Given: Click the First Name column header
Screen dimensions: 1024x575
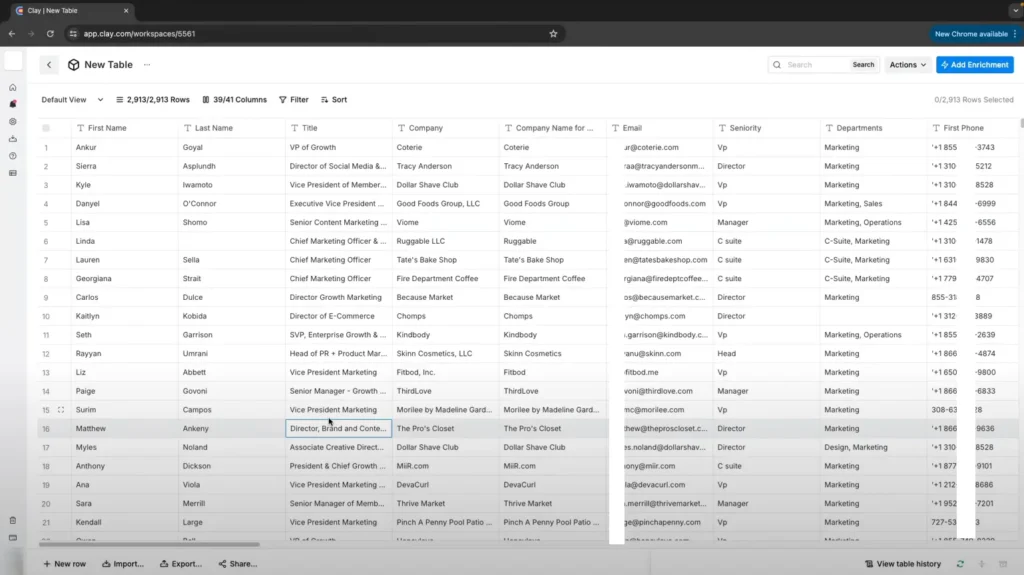Looking at the screenshot, I should point(125,128).
